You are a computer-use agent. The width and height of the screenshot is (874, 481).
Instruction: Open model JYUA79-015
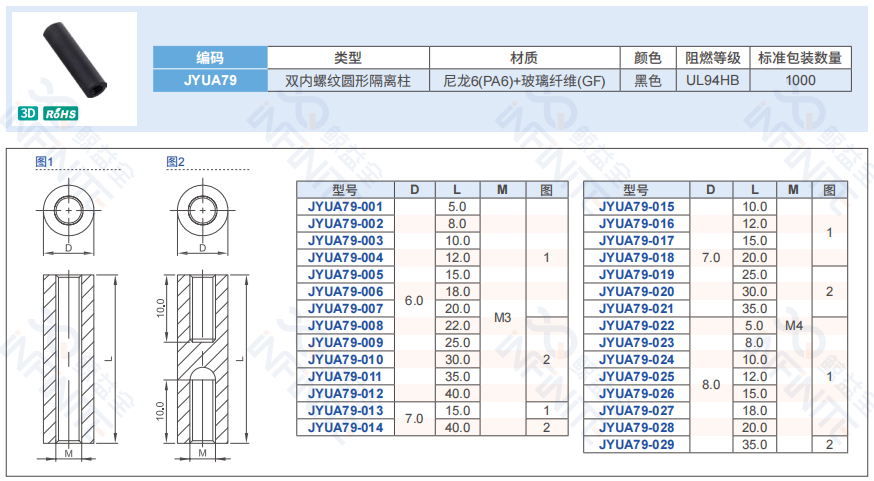pos(636,206)
